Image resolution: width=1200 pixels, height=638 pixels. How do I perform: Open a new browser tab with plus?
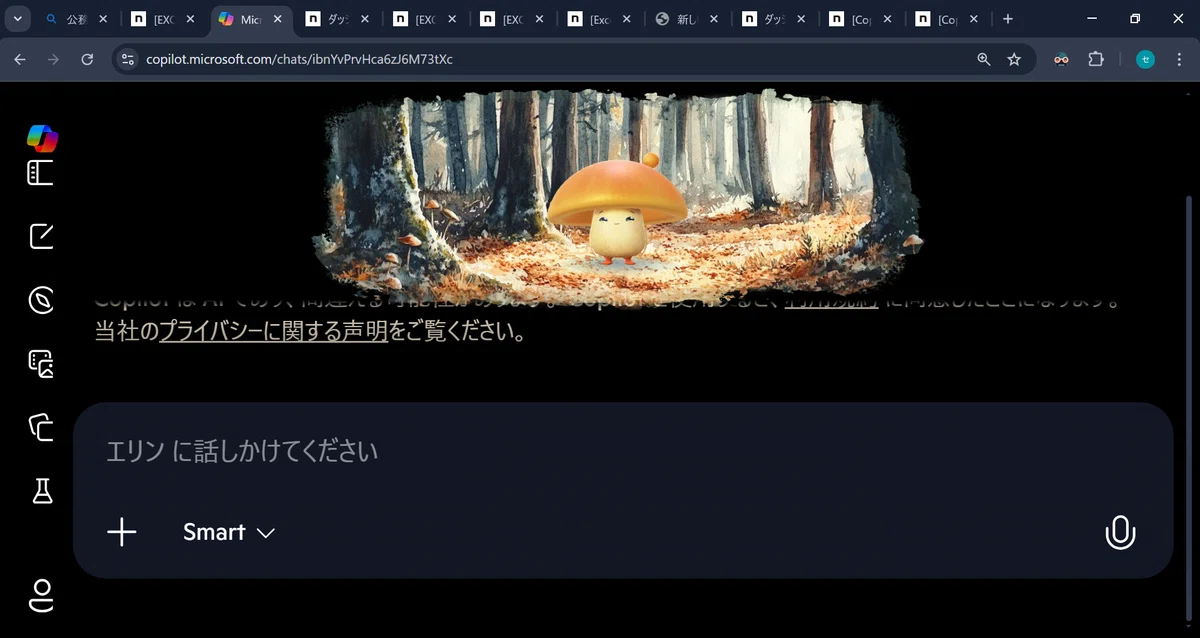(1007, 19)
